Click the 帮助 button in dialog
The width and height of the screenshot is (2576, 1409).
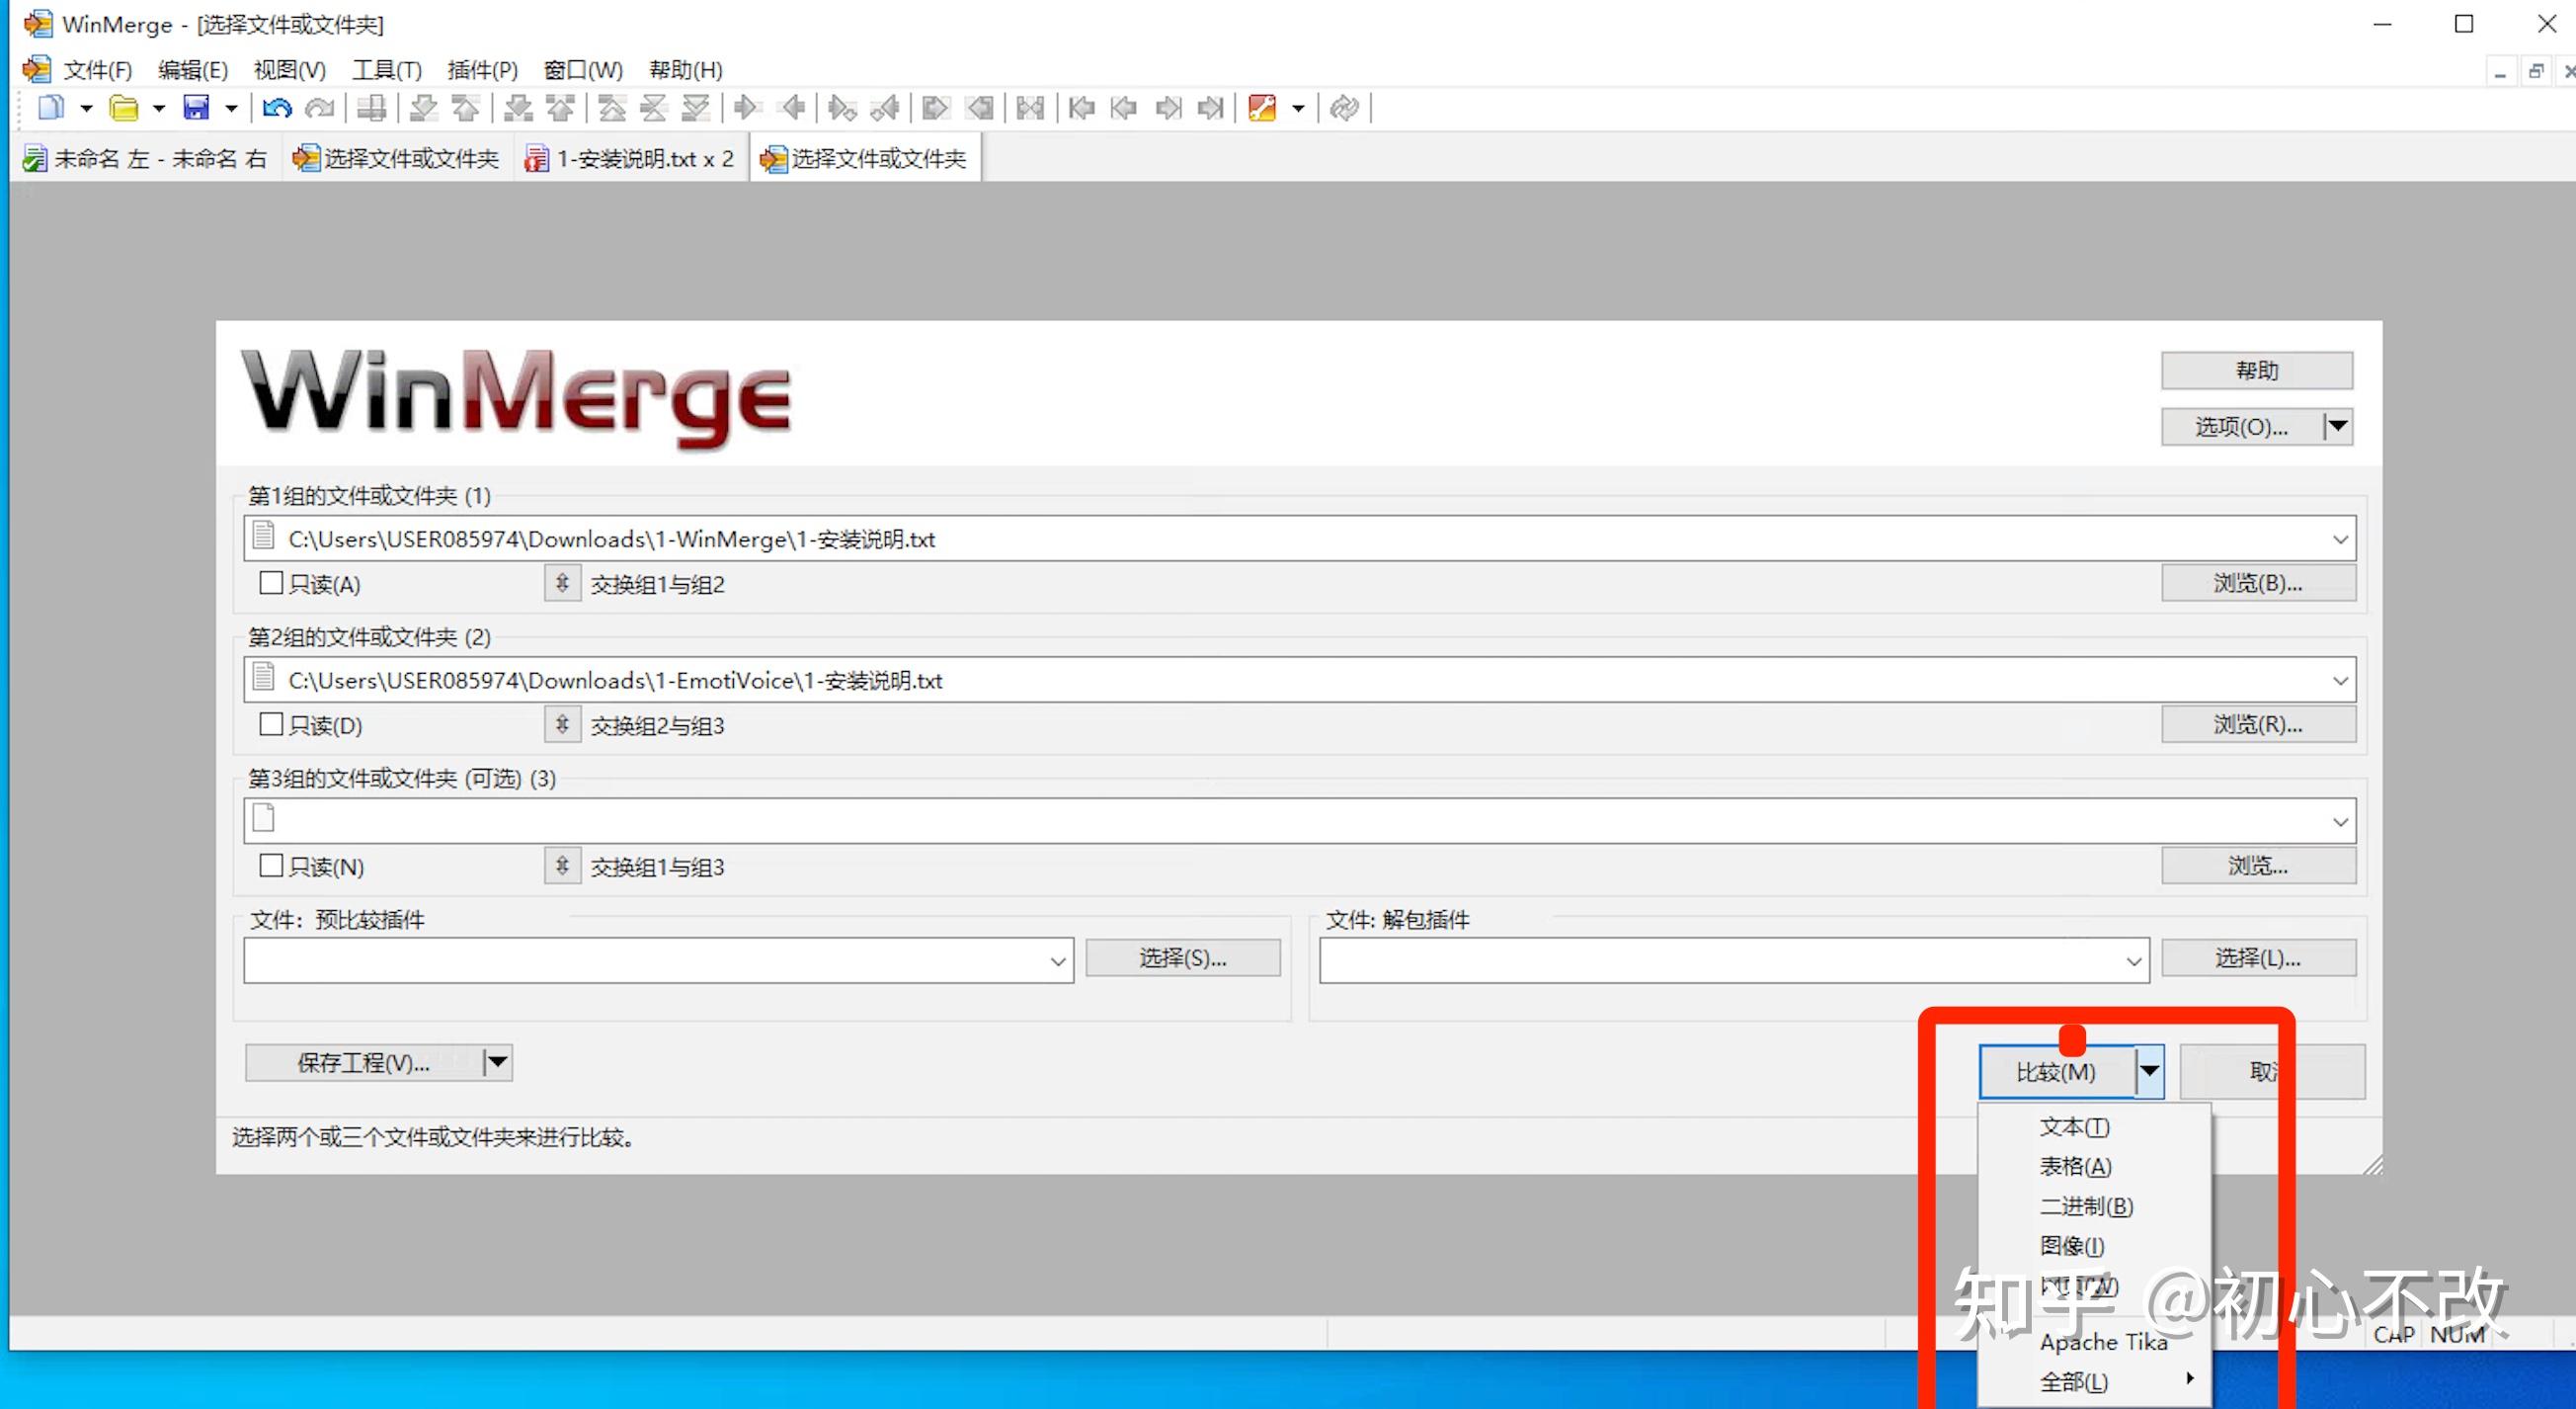2256,371
